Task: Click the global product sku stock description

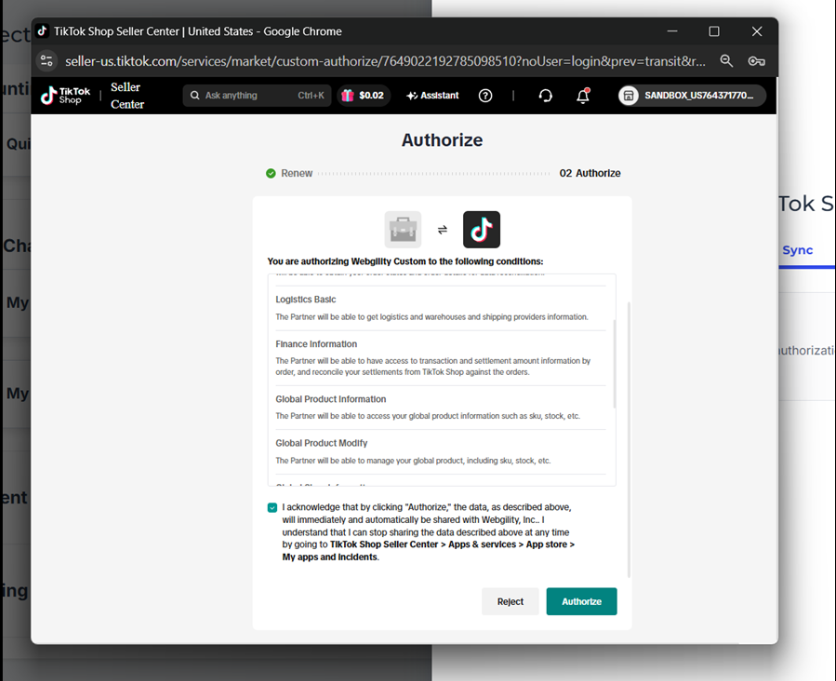Action: (428, 416)
